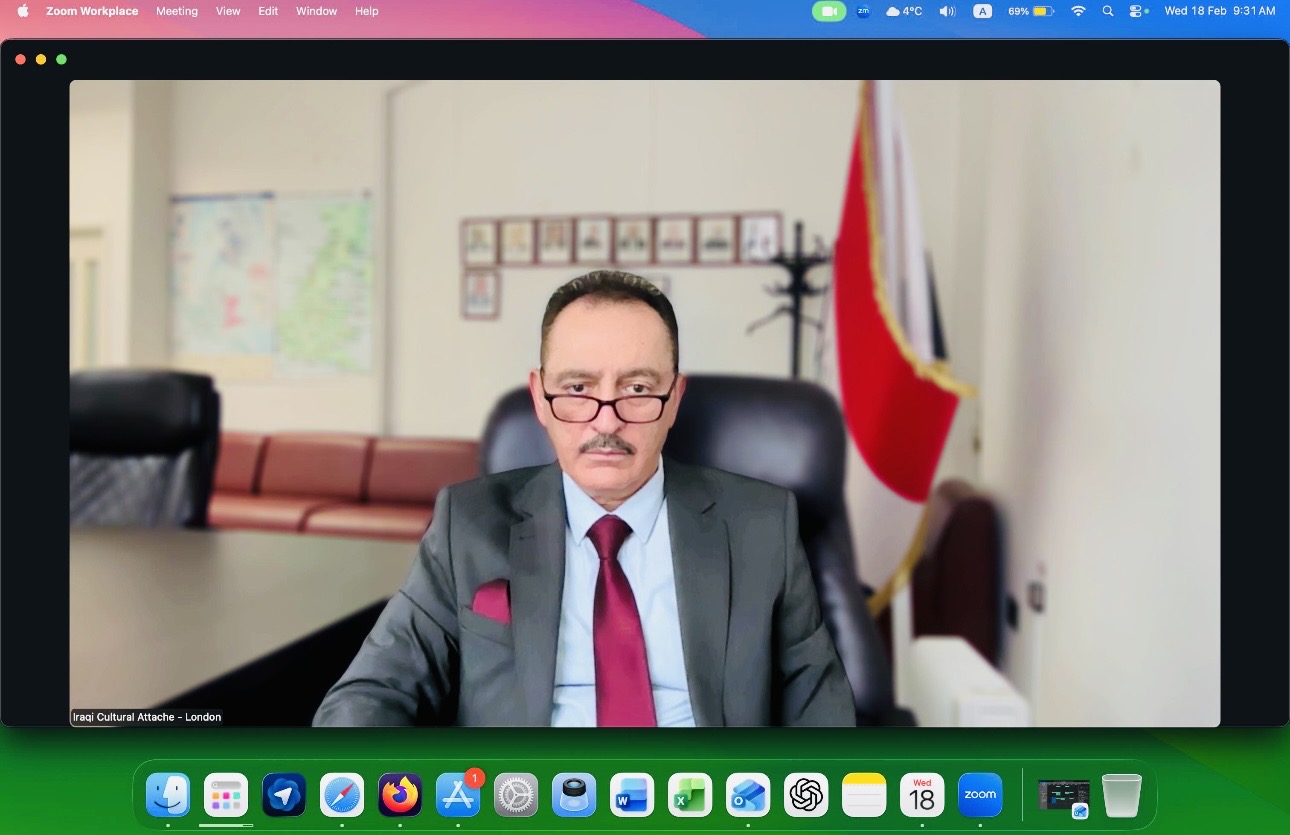Open Microsoft Outlook from the Dock
This screenshot has height=835, width=1290.
click(748, 796)
